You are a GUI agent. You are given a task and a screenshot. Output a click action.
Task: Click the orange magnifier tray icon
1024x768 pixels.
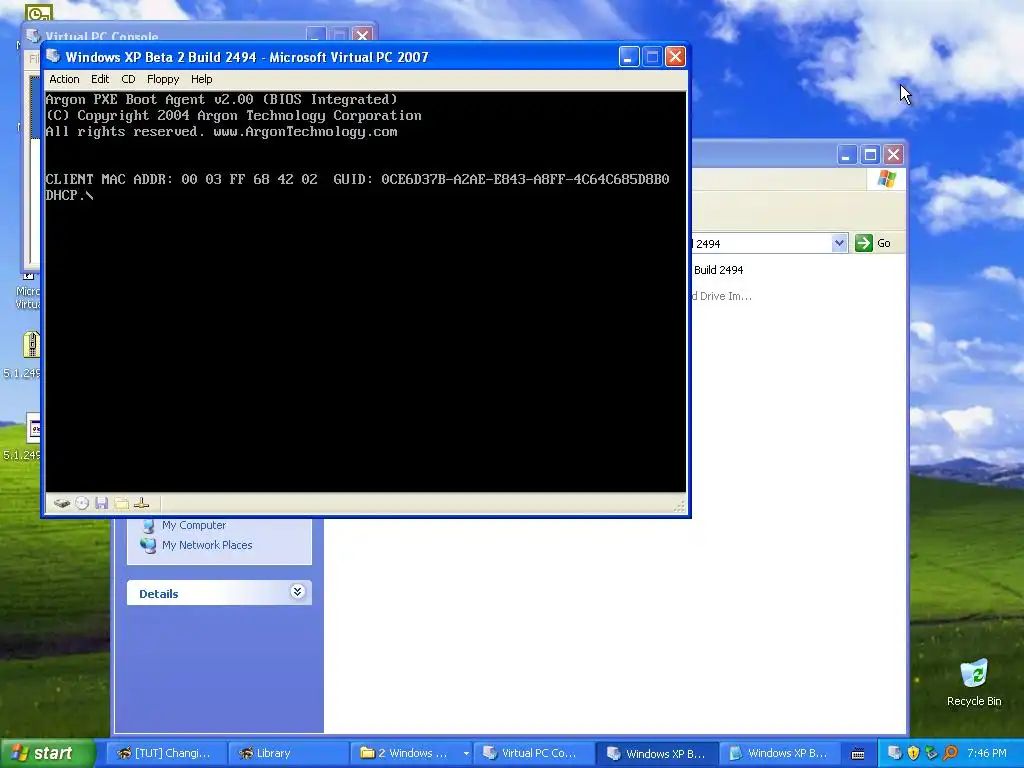pos(950,753)
